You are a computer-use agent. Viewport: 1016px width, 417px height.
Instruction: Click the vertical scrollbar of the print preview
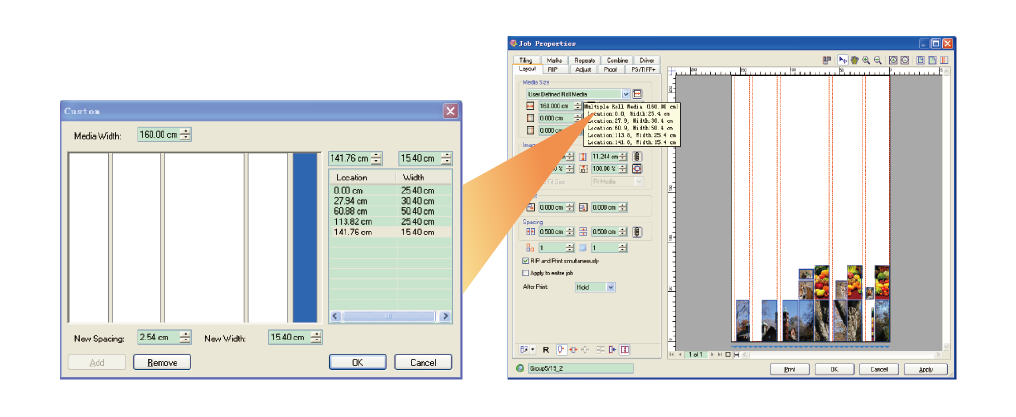(x=946, y=209)
